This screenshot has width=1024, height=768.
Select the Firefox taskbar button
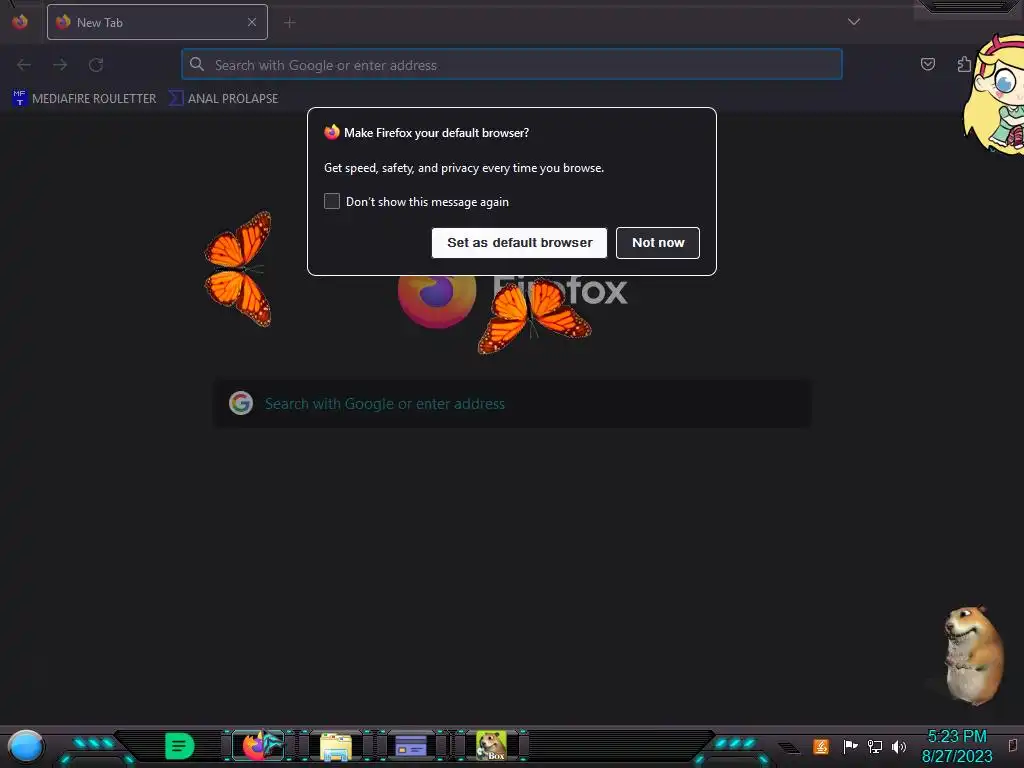[x=259, y=746]
